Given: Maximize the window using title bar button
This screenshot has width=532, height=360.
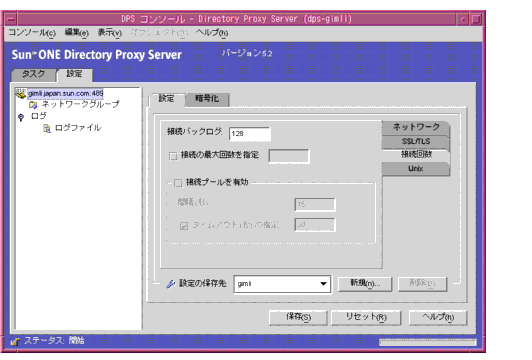Looking at the screenshot, I should pyautogui.click(x=476, y=19).
